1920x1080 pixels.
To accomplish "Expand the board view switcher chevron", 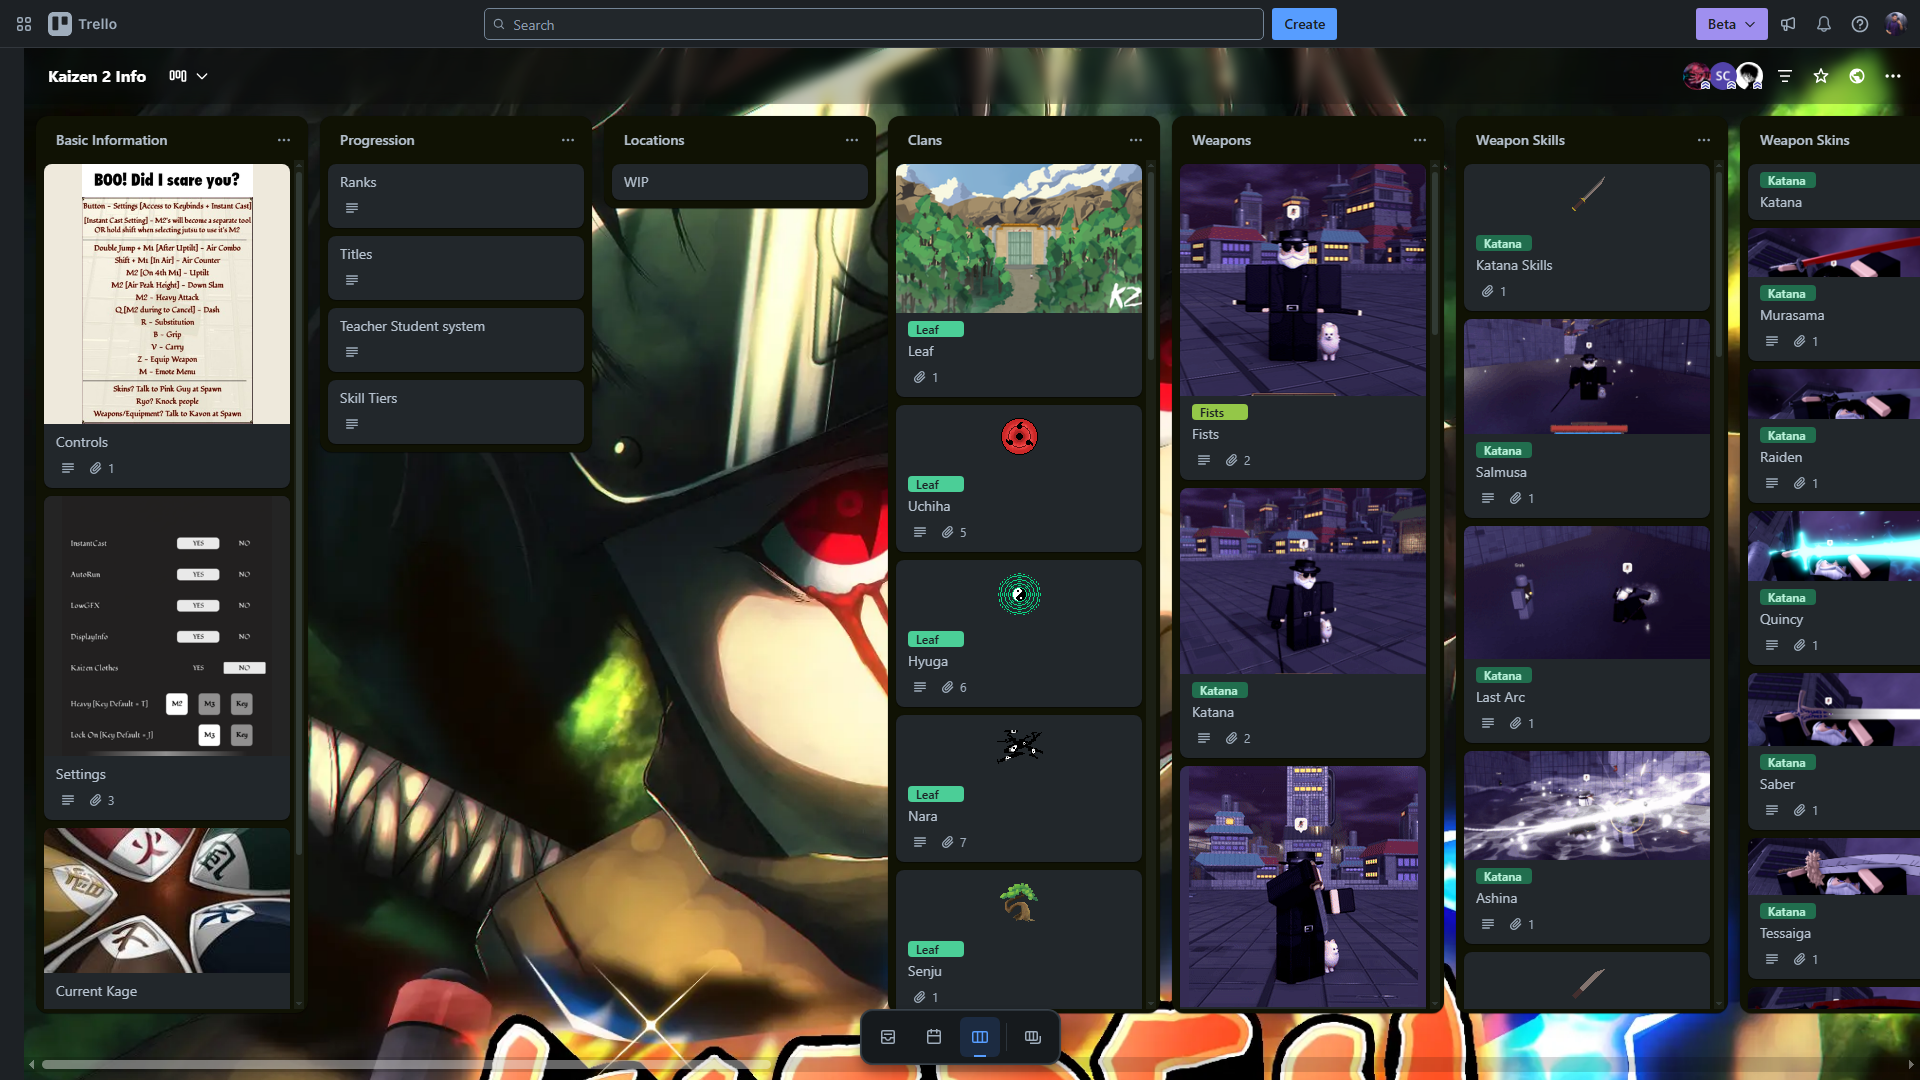I will point(202,76).
